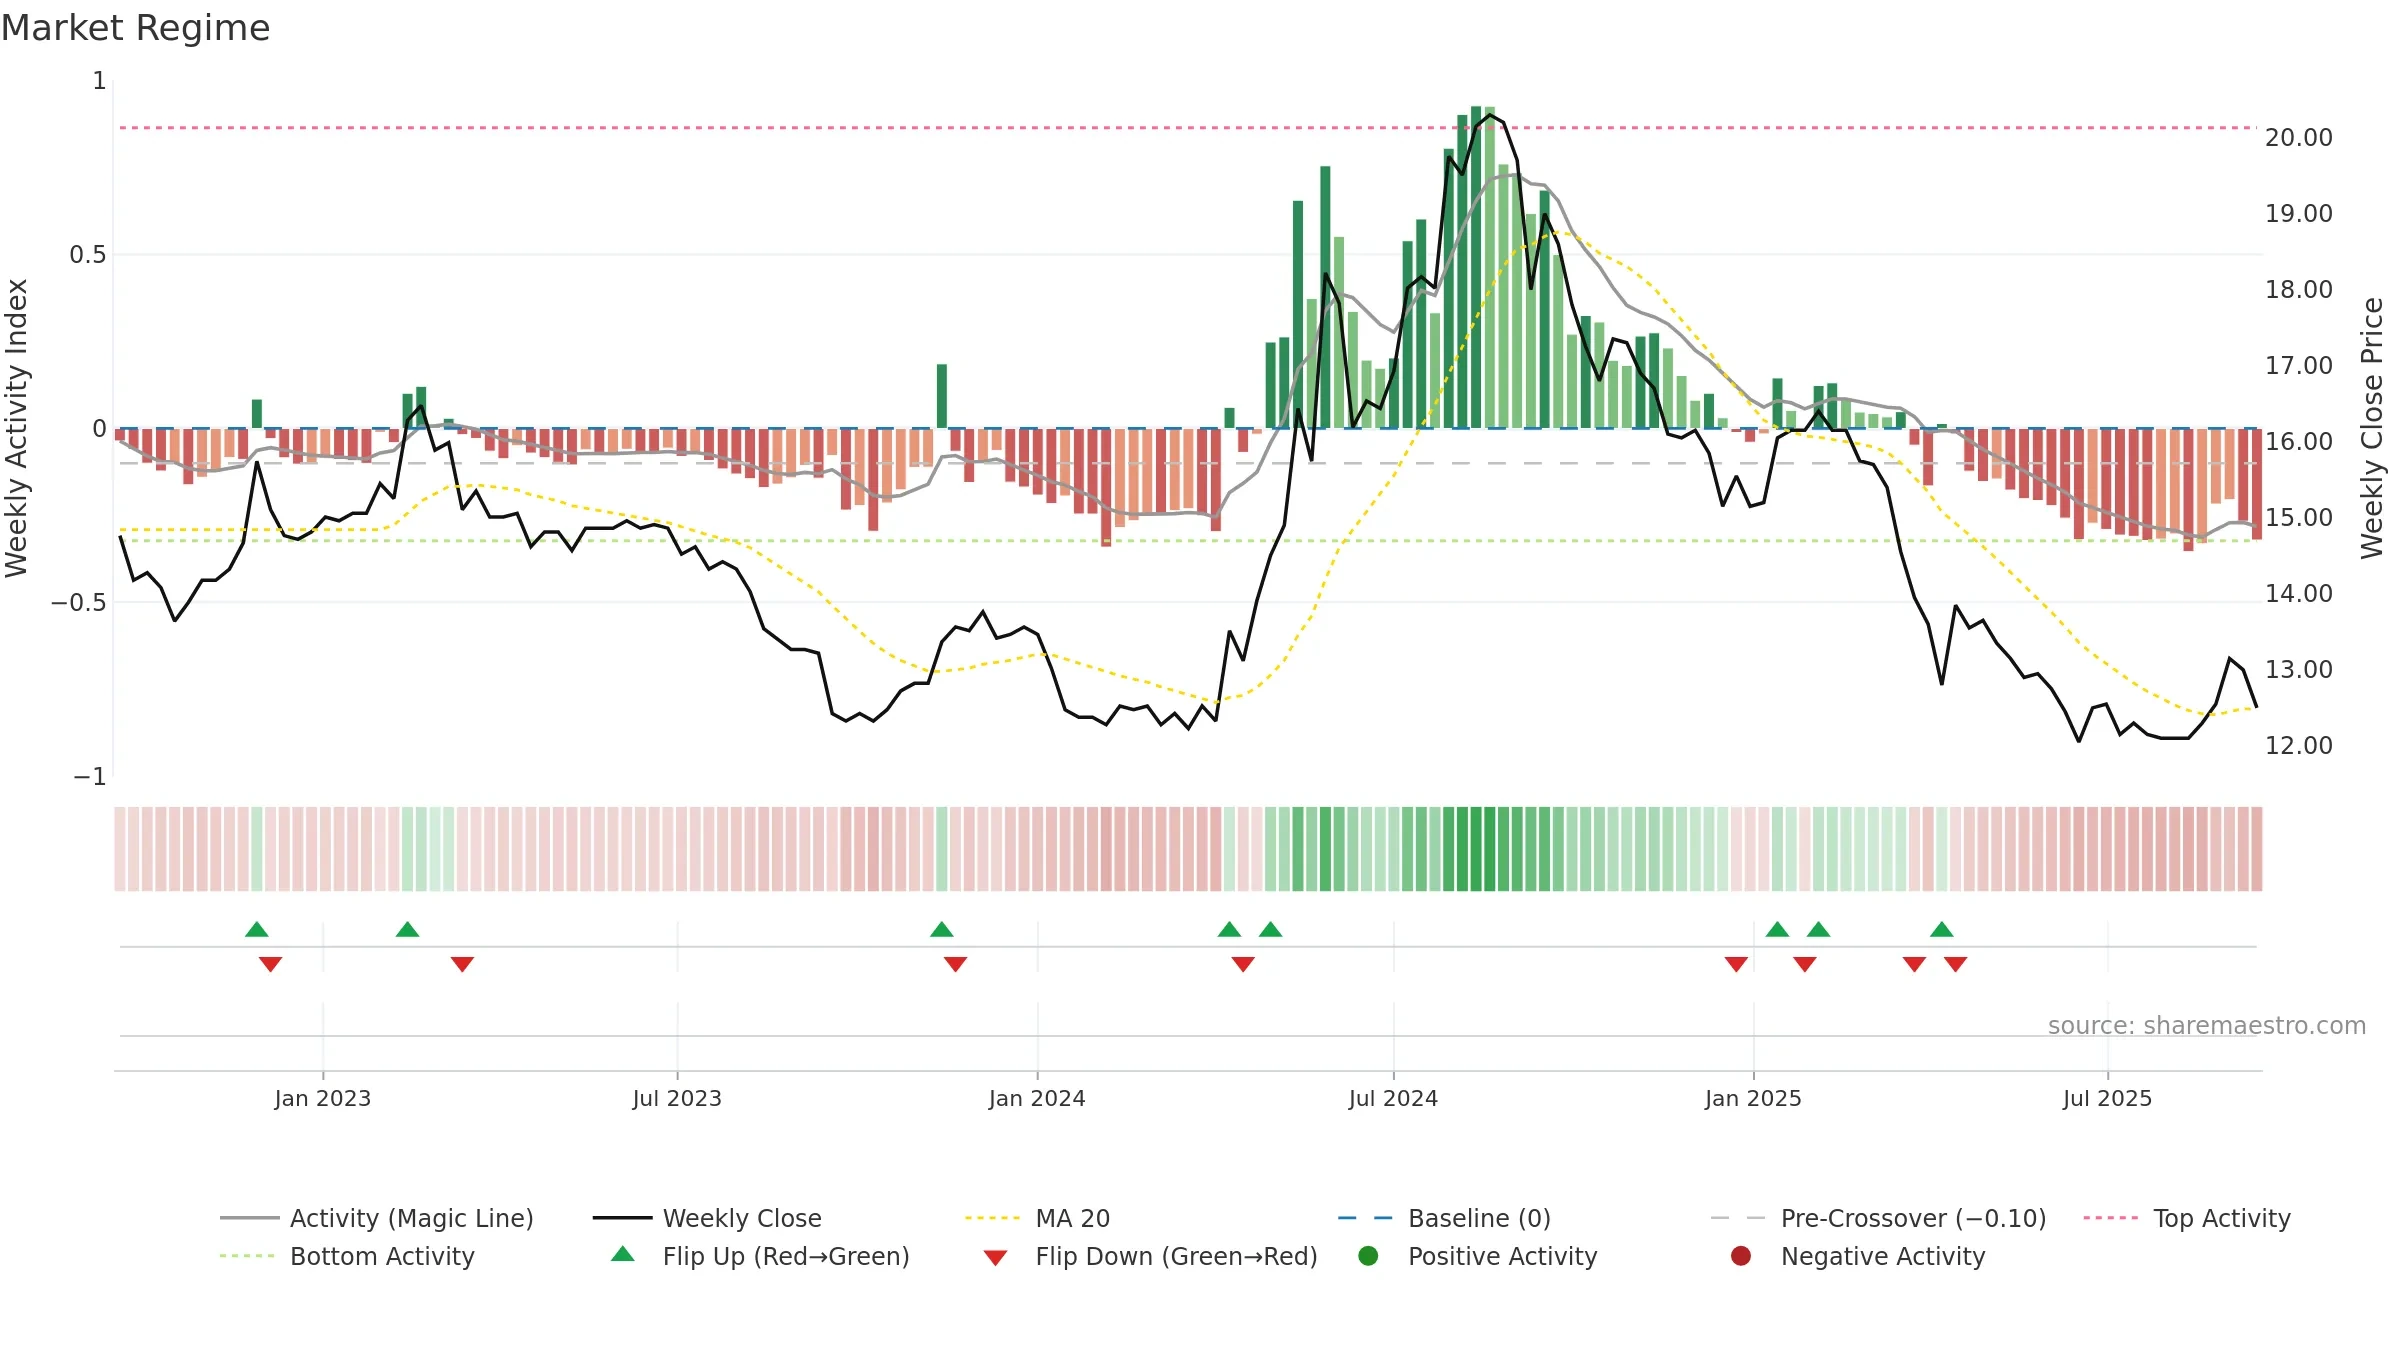Click the Jan 2024 axis label
This screenshot has width=2400, height=1350.
point(1037,1098)
